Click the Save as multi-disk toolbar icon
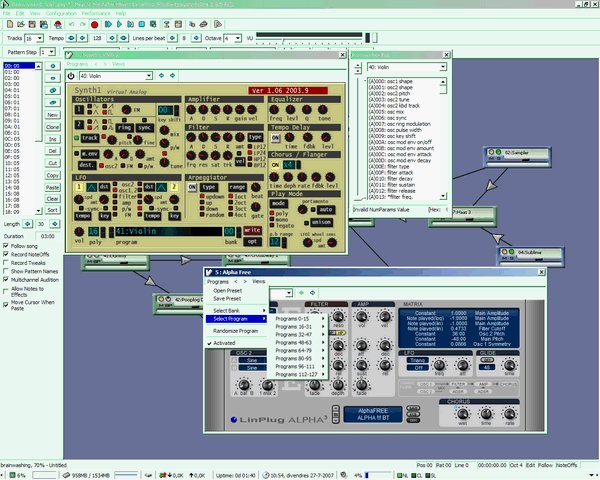600x480 pixels. pos(44,24)
